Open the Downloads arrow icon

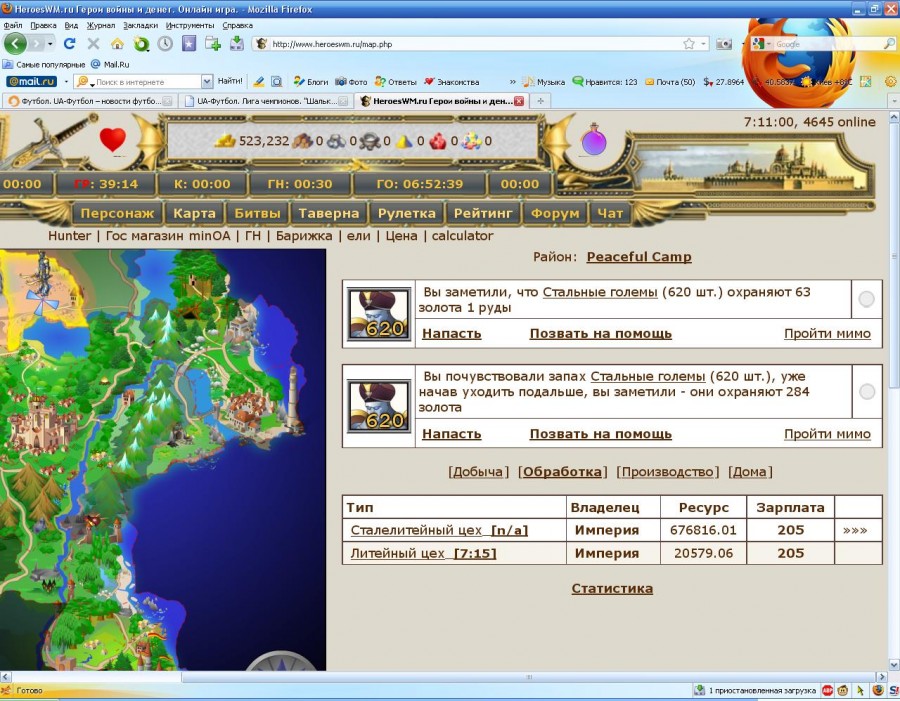[x=237, y=44]
